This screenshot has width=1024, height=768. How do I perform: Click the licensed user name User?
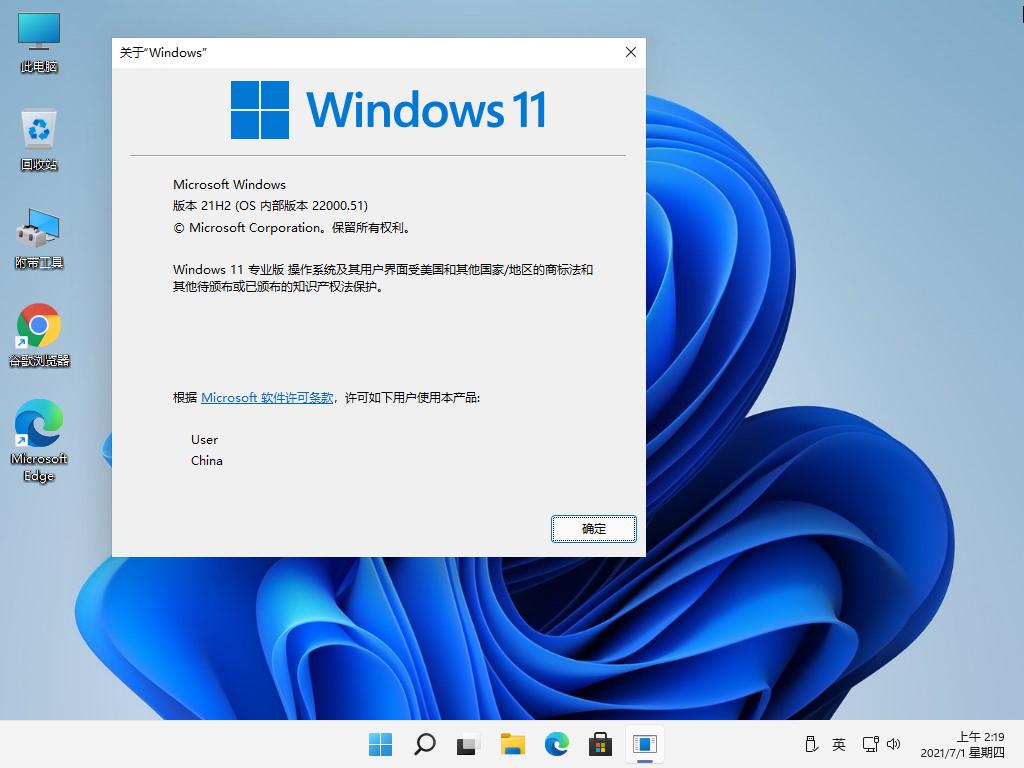click(x=204, y=440)
